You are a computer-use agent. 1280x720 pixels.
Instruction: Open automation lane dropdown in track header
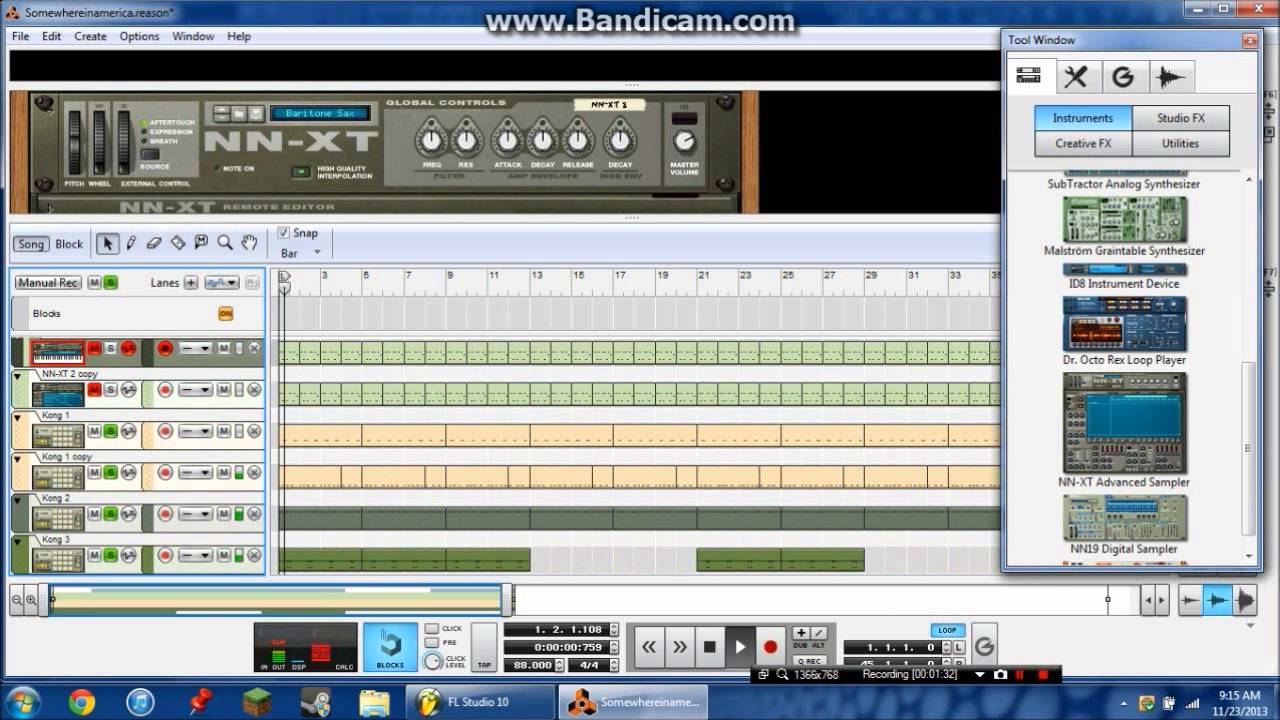pos(221,283)
